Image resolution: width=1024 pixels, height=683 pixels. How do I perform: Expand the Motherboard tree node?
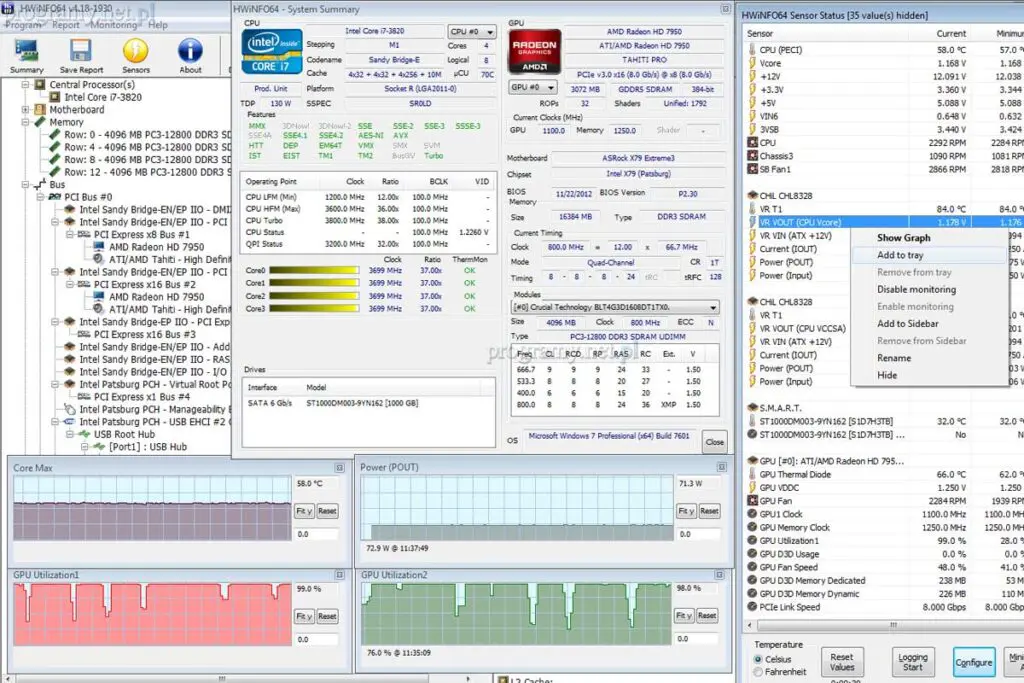pyautogui.click(x=25, y=110)
